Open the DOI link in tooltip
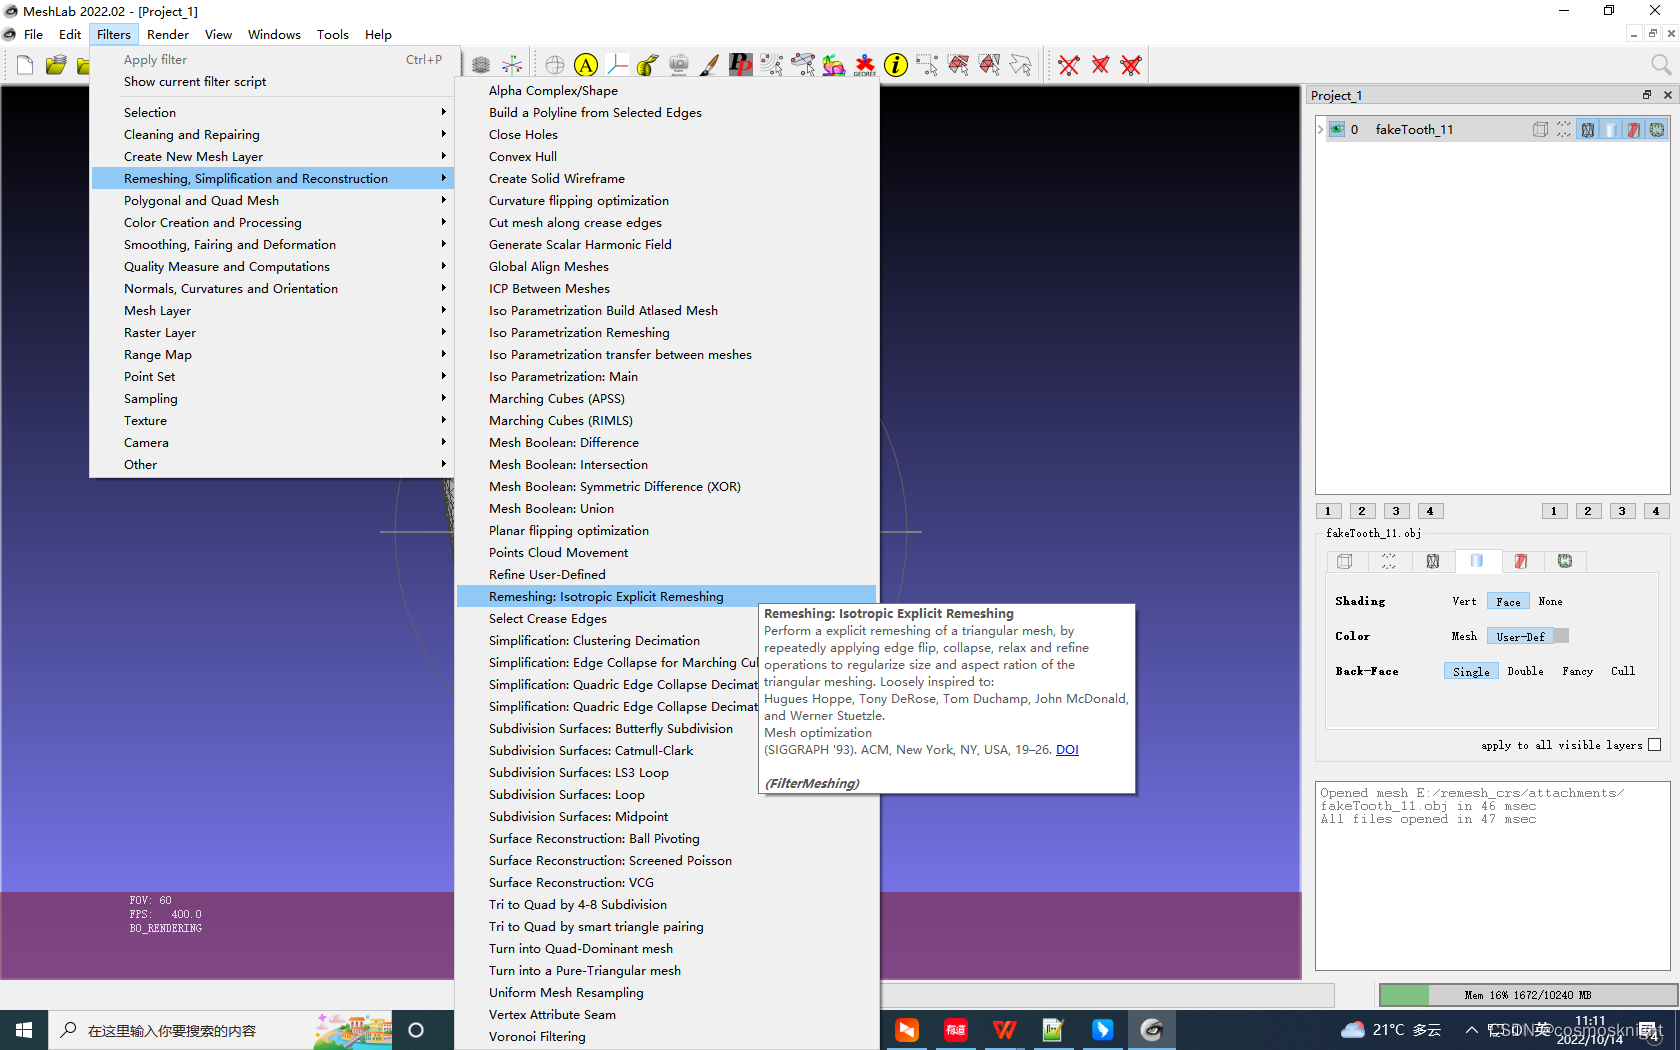 point(1067,749)
